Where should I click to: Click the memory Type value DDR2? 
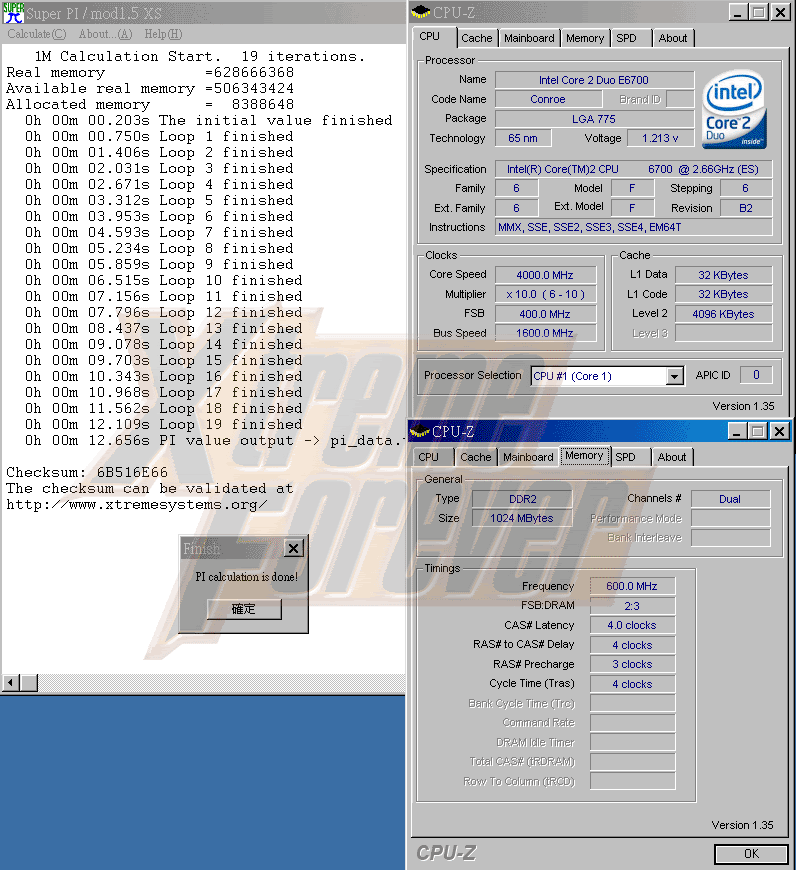tap(522, 499)
